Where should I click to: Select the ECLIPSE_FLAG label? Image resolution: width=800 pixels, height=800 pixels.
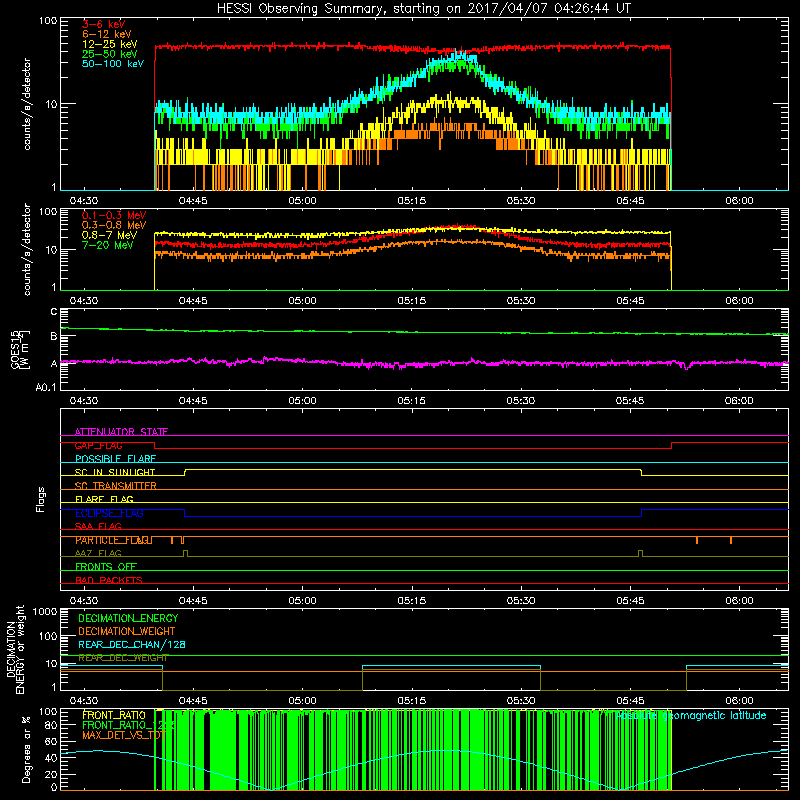pyautogui.click(x=109, y=513)
